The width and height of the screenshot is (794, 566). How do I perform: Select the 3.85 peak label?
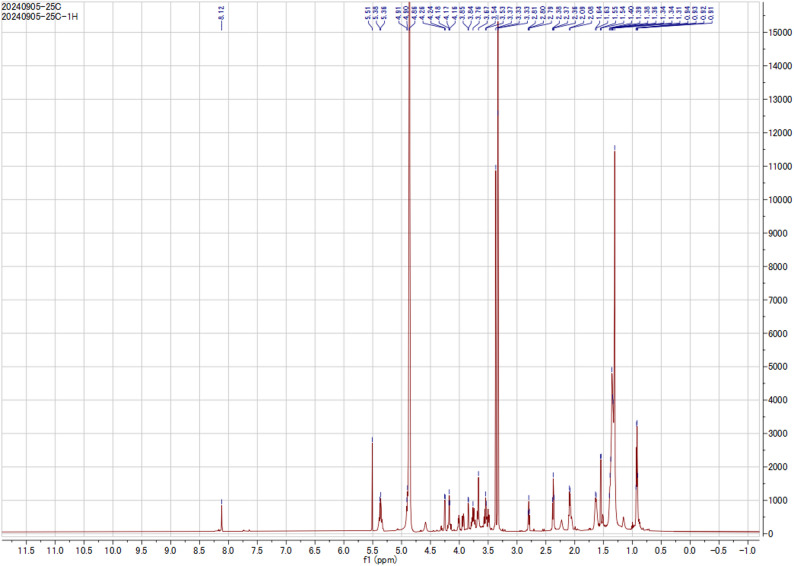pyautogui.click(x=462, y=13)
